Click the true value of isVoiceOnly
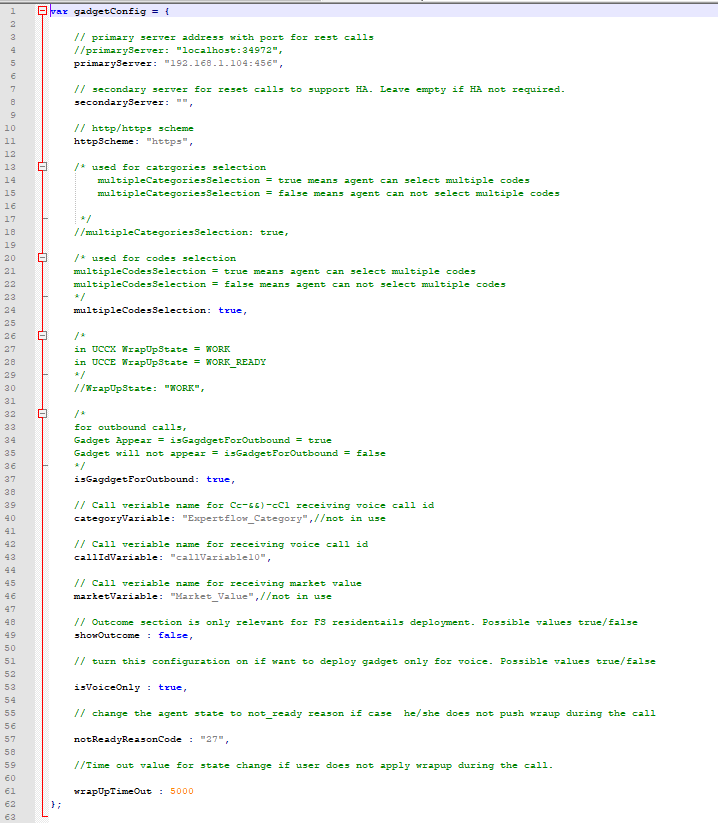Screen dimensions: 718x823 click(x=170, y=687)
